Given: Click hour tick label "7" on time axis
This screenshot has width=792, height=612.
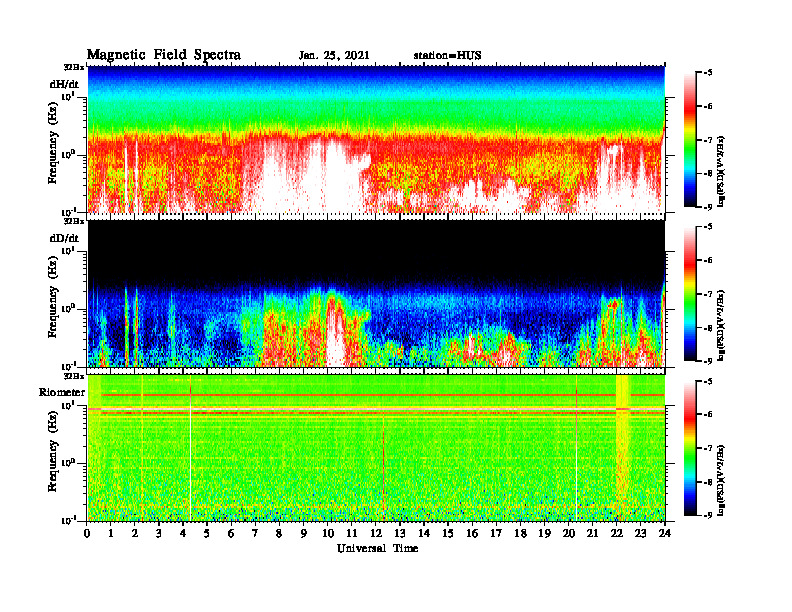Looking at the screenshot, I should [255, 534].
